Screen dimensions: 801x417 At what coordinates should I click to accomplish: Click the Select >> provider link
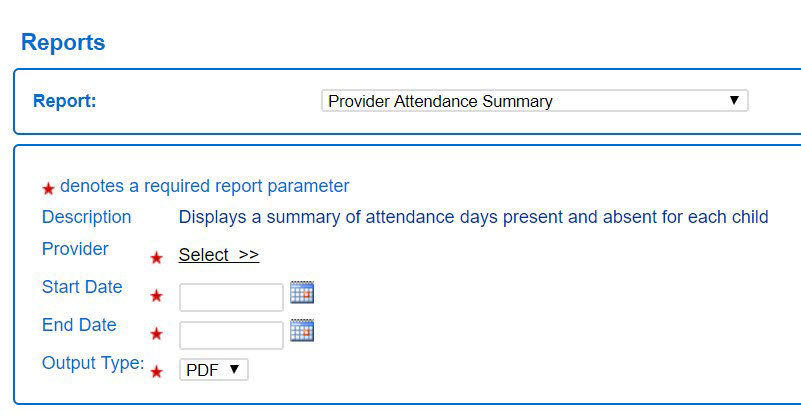[x=218, y=255]
